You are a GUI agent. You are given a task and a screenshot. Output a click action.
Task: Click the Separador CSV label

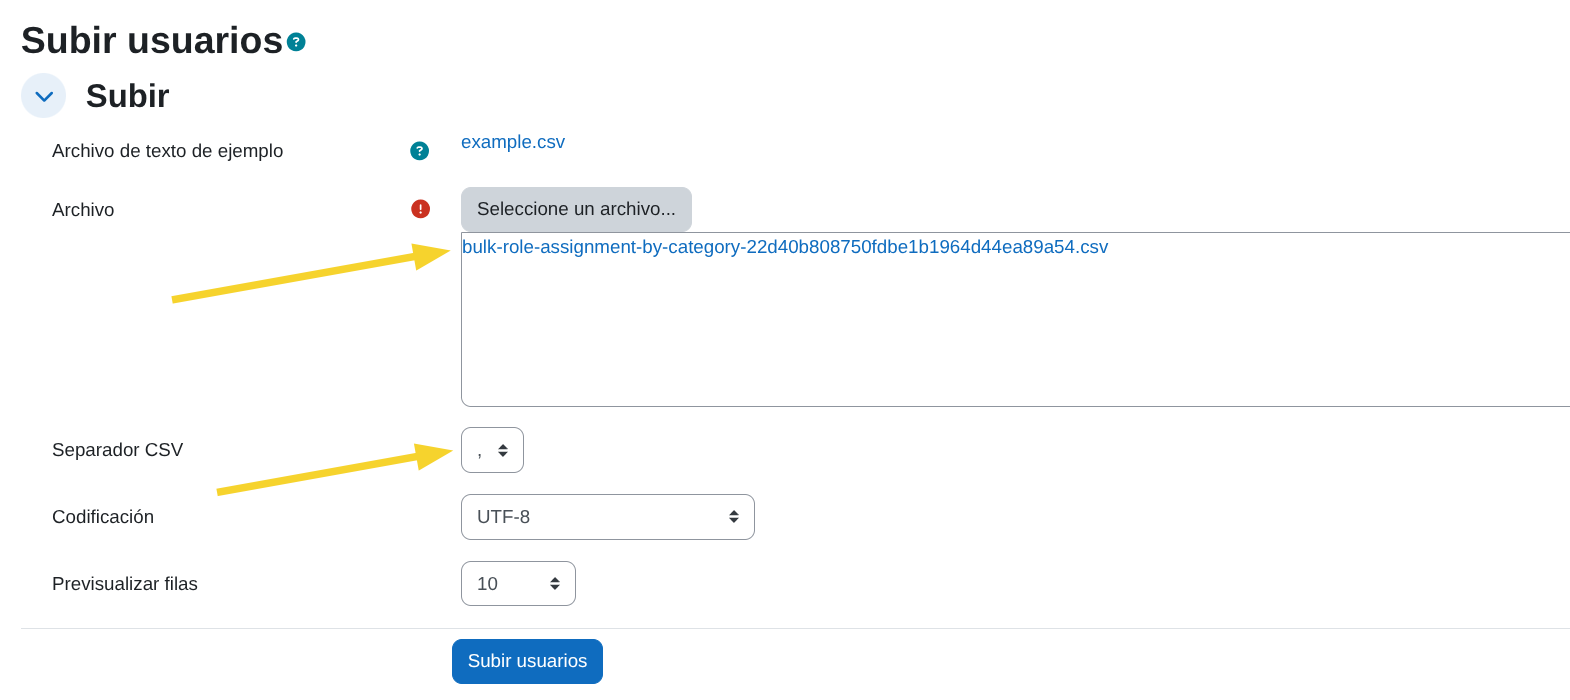pyautogui.click(x=117, y=450)
